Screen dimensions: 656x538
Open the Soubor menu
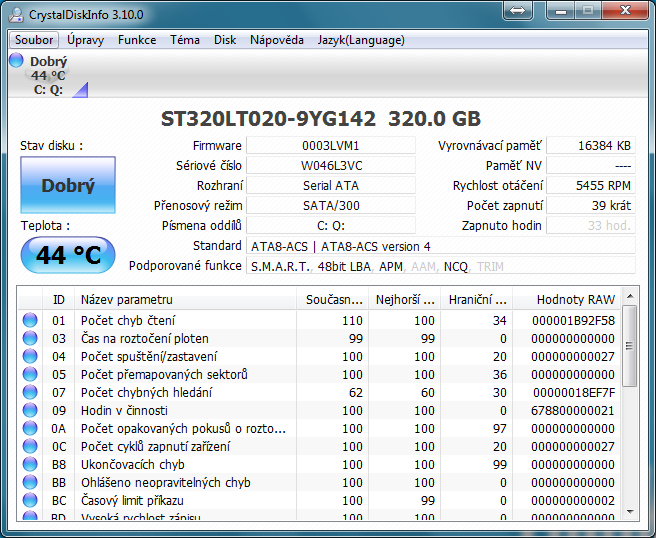(35, 40)
